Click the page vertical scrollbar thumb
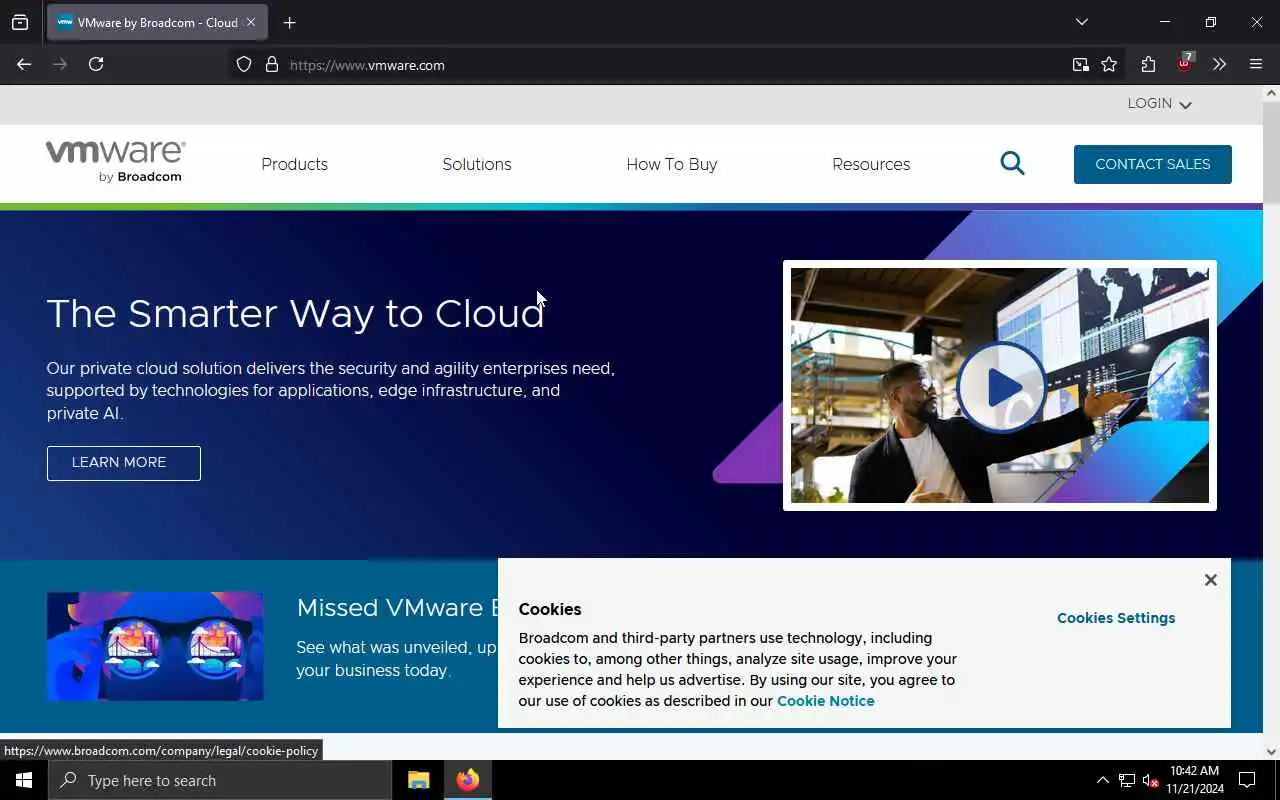This screenshot has width=1280, height=800. tap(1271, 151)
